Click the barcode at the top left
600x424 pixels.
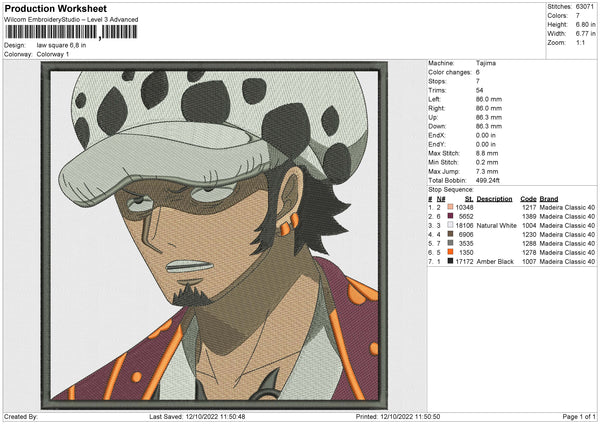pos(71,32)
